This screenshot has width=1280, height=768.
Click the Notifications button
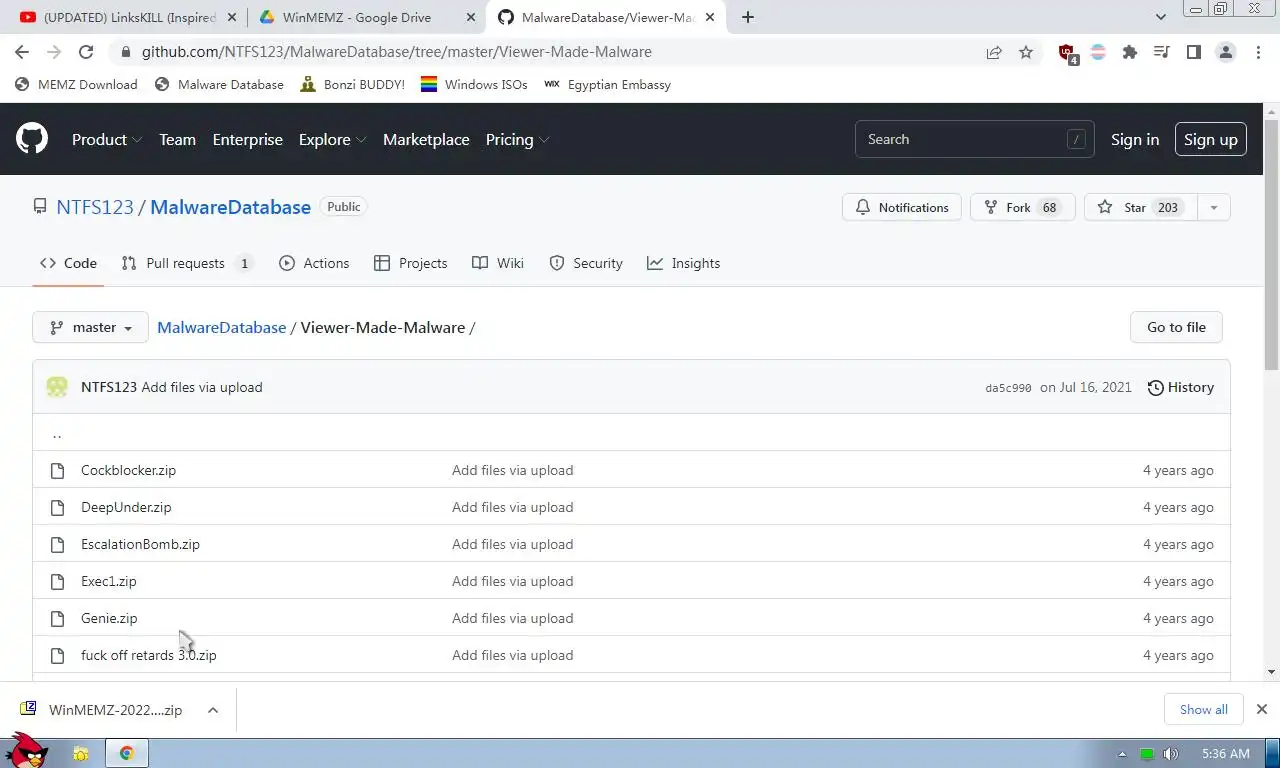[x=902, y=207]
